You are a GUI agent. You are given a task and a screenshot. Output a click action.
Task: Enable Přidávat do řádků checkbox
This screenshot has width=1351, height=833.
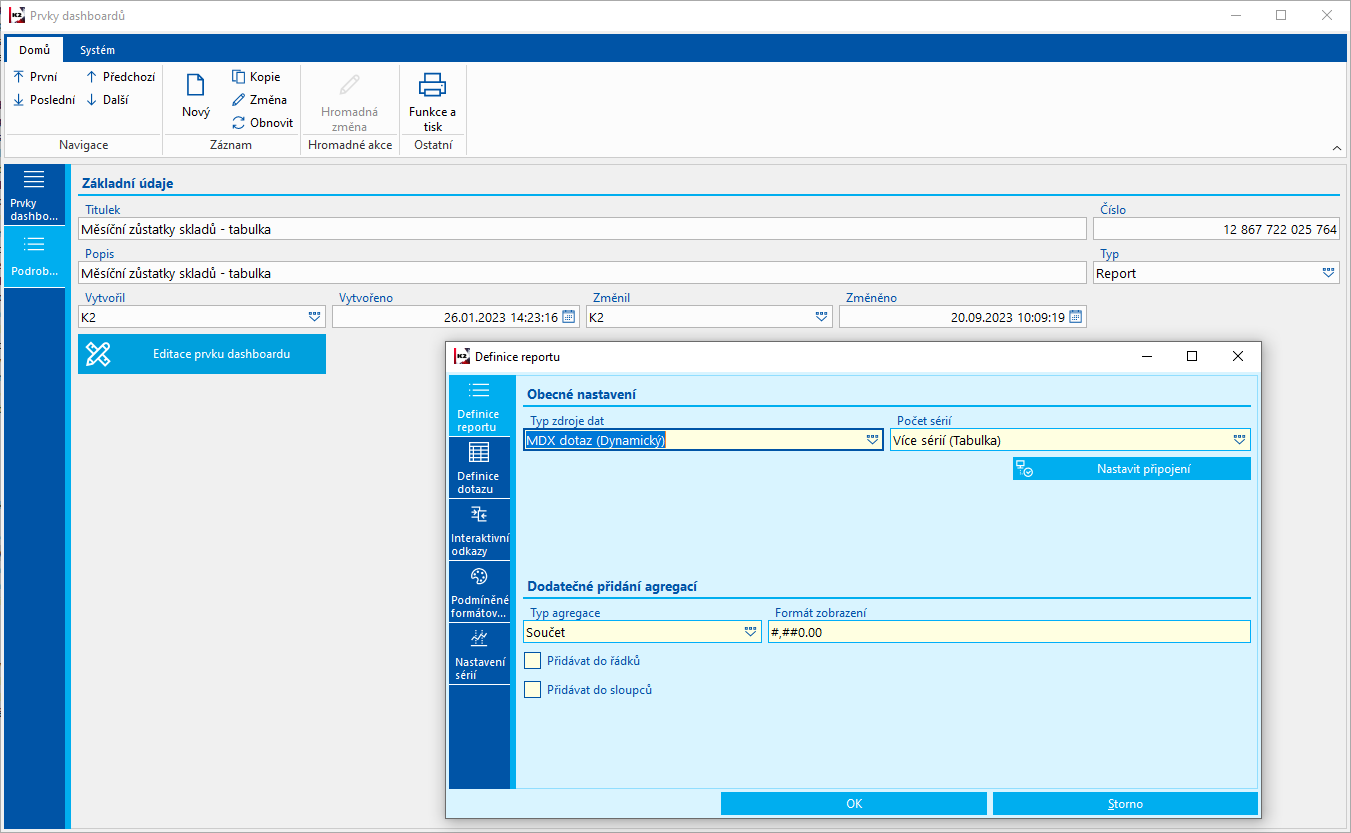click(x=532, y=661)
